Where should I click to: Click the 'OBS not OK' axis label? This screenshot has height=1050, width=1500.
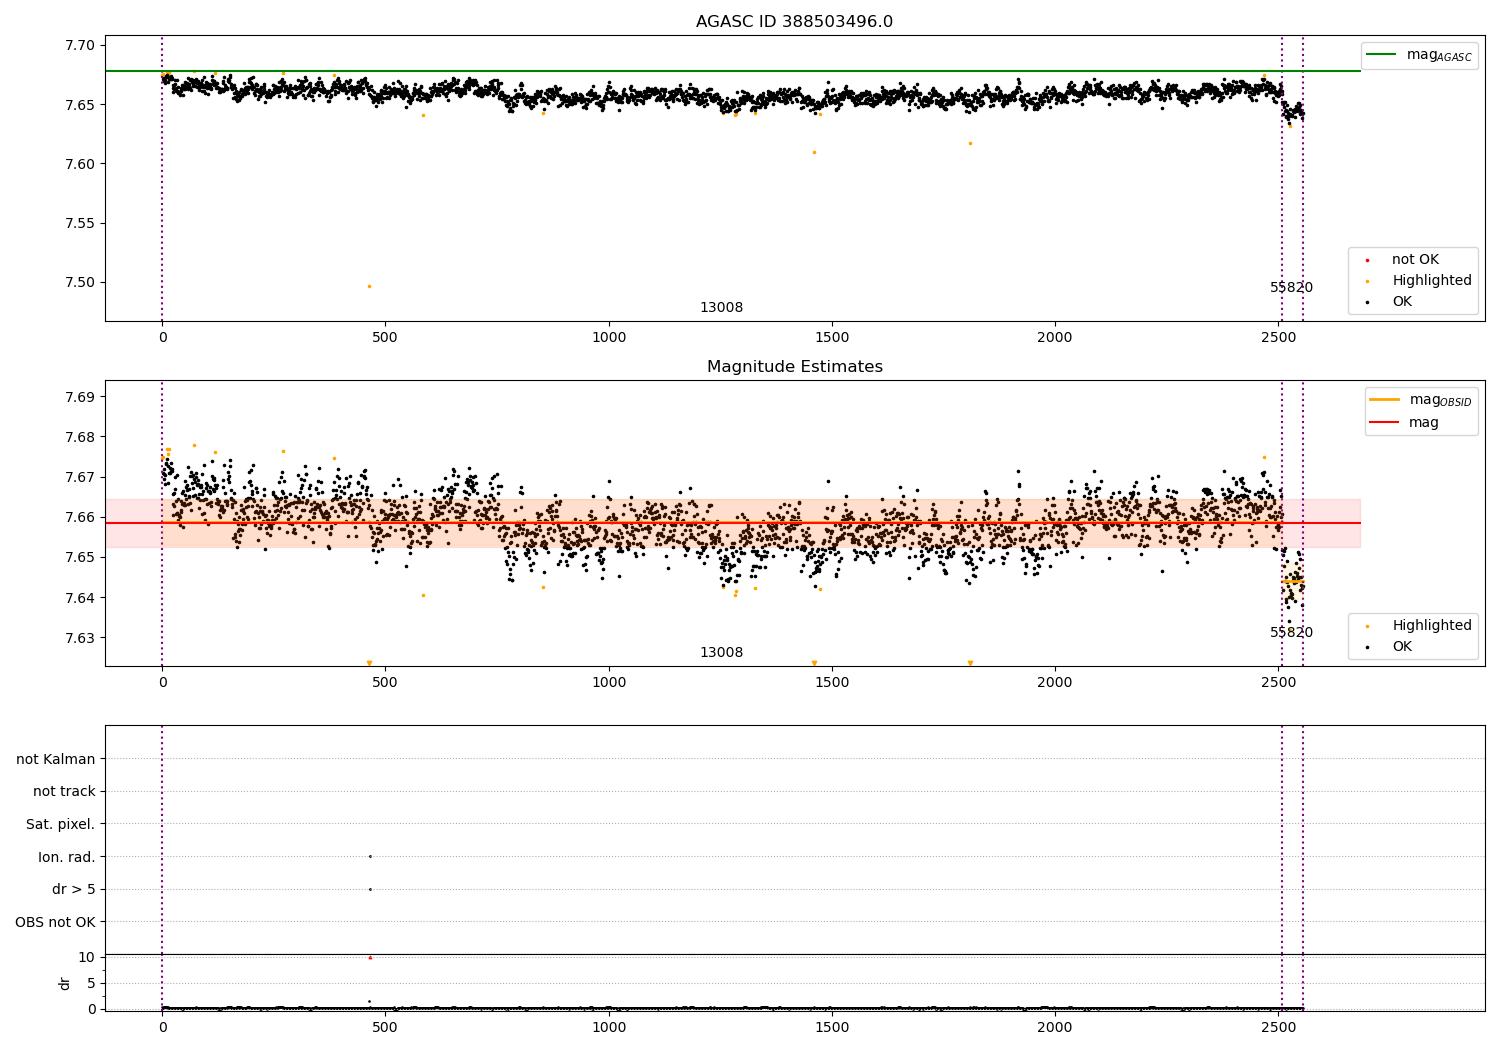55,922
